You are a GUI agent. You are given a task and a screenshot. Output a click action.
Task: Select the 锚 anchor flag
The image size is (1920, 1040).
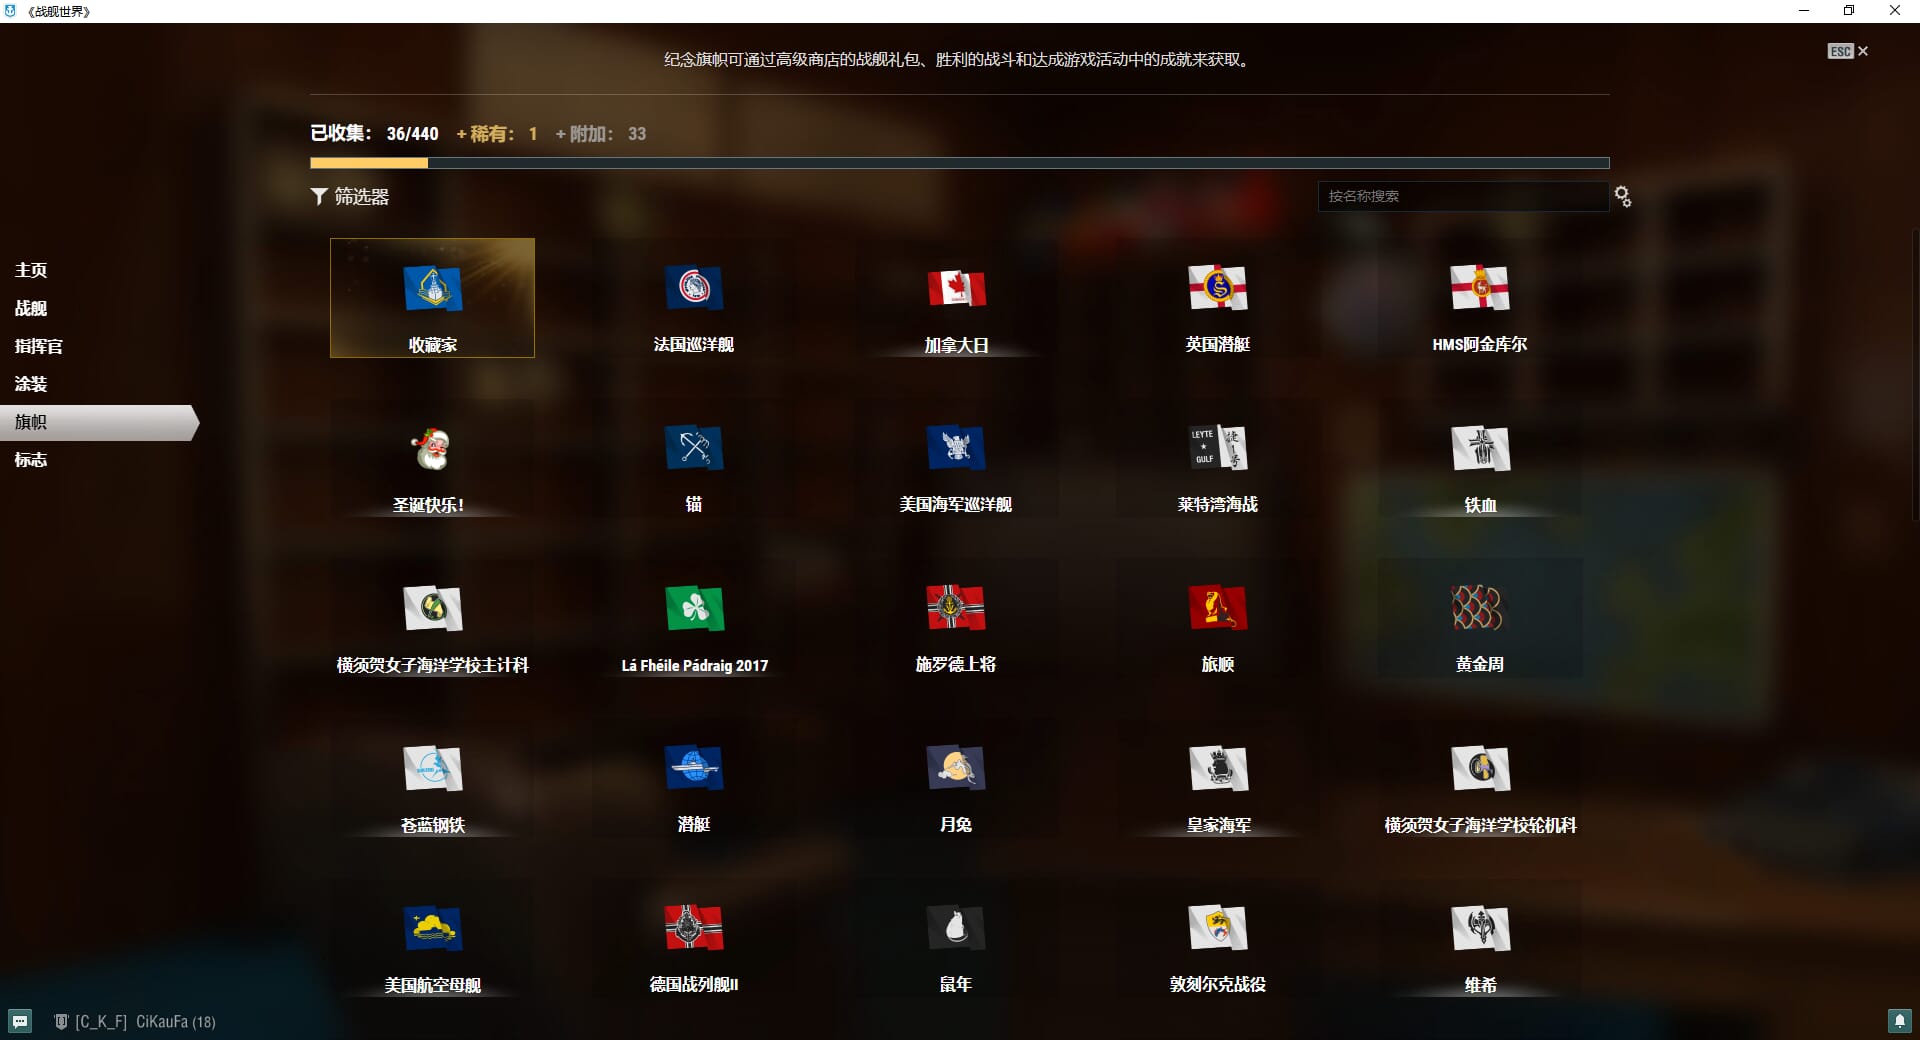click(x=694, y=450)
